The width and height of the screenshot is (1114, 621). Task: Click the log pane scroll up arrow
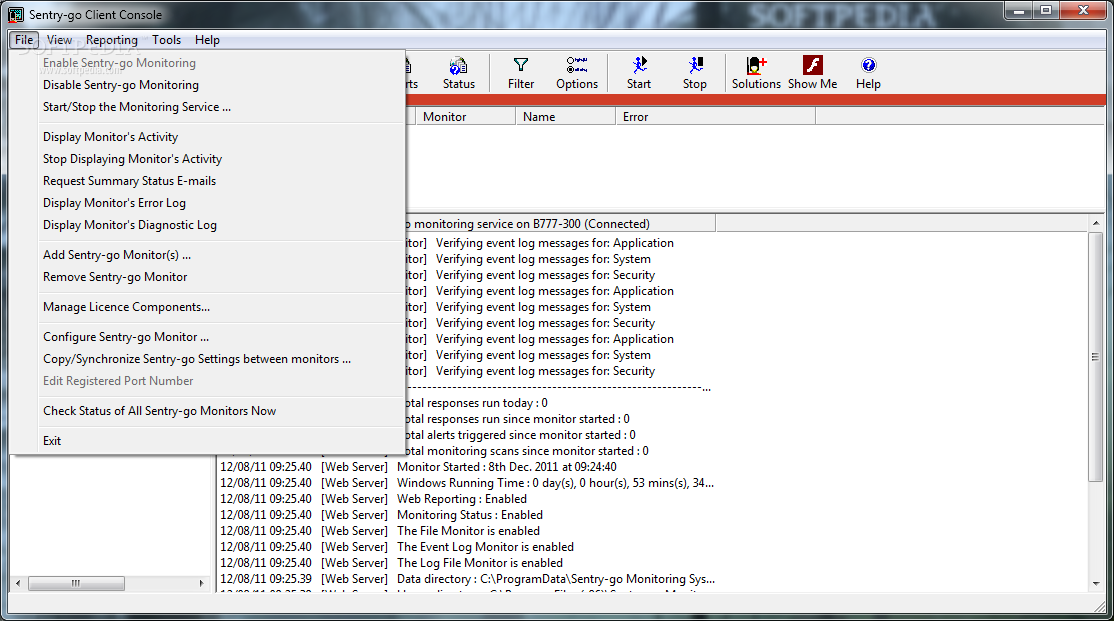pyautogui.click(x=1096, y=223)
